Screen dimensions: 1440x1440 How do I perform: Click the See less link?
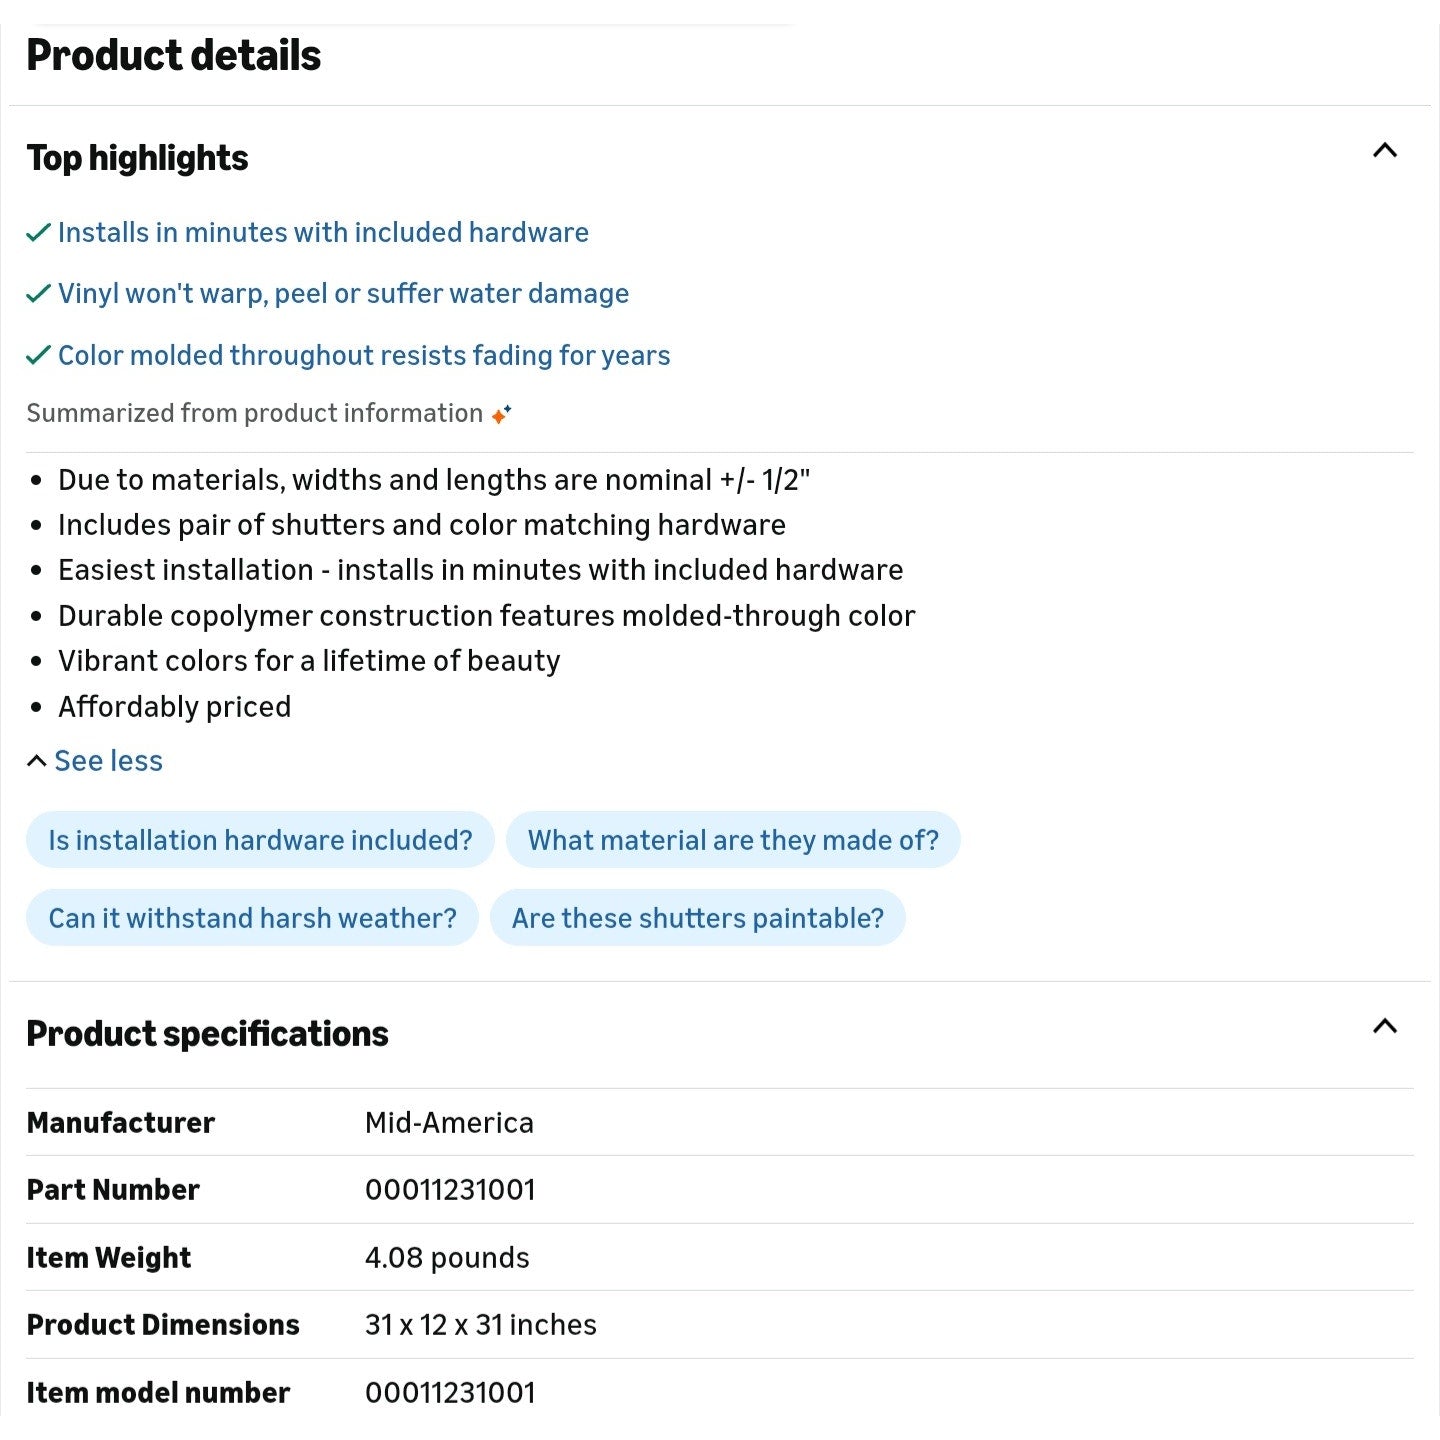pos(108,761)
